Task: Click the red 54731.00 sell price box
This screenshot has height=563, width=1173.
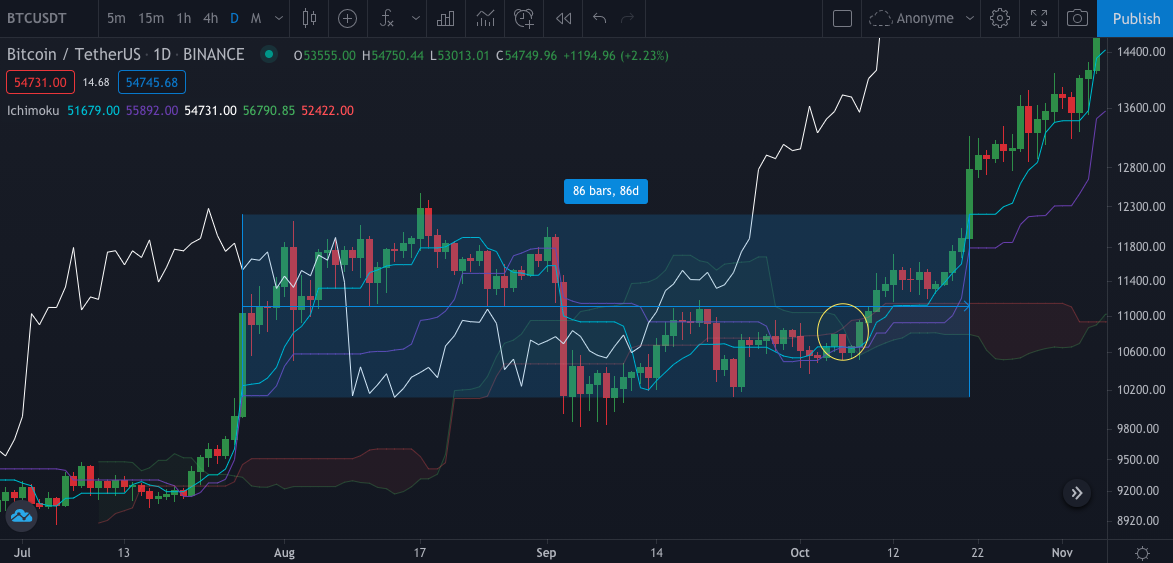Action: tap(40, 82)
